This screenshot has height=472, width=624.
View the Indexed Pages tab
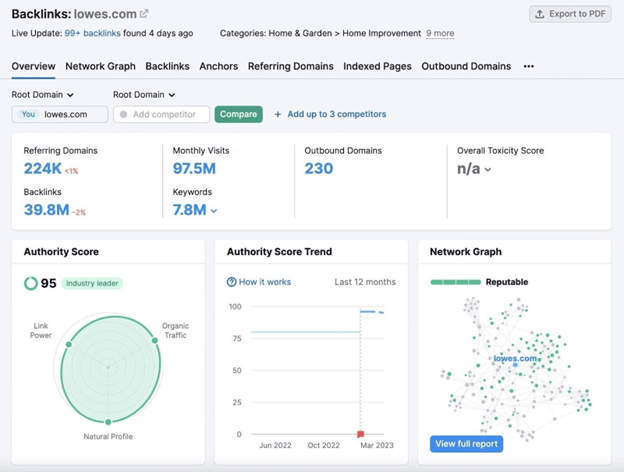(x=377, y=66)
